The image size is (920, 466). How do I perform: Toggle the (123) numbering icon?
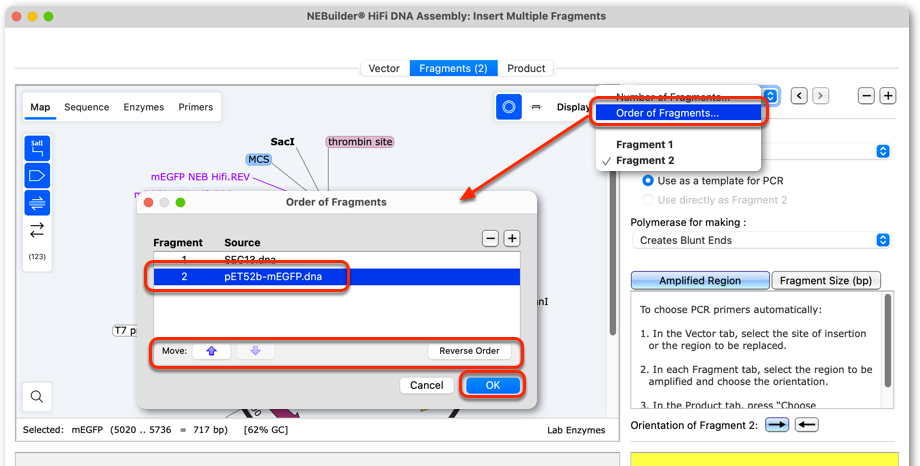[37, 256]
